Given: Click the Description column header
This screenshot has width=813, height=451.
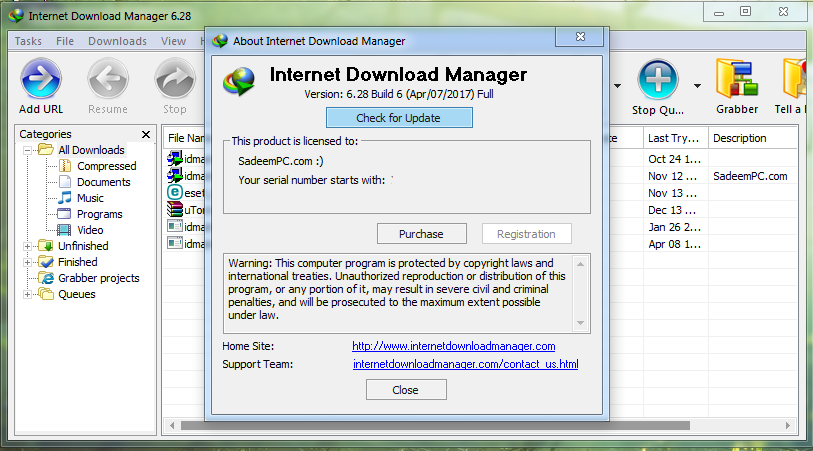Looking at the screenshot, I should (x=752, y=138).
